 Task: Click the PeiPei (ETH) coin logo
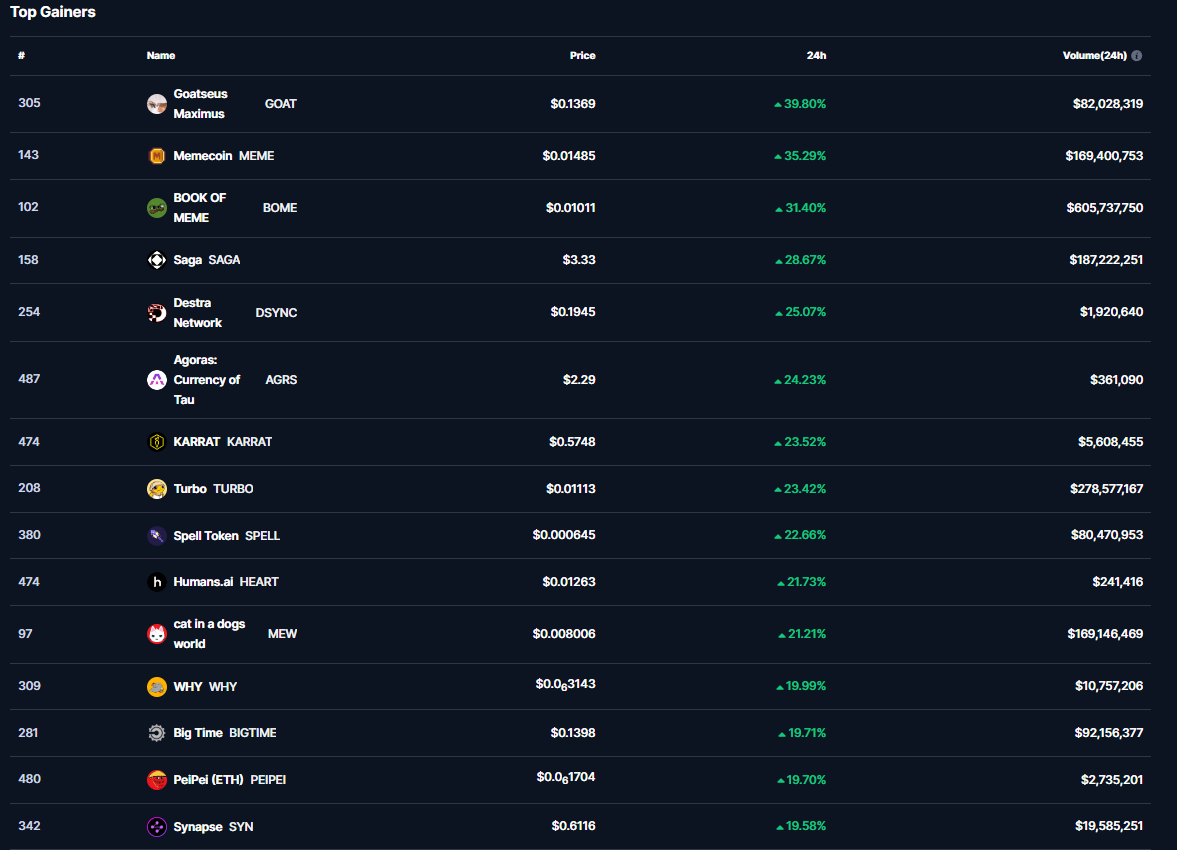coord(157,779)
